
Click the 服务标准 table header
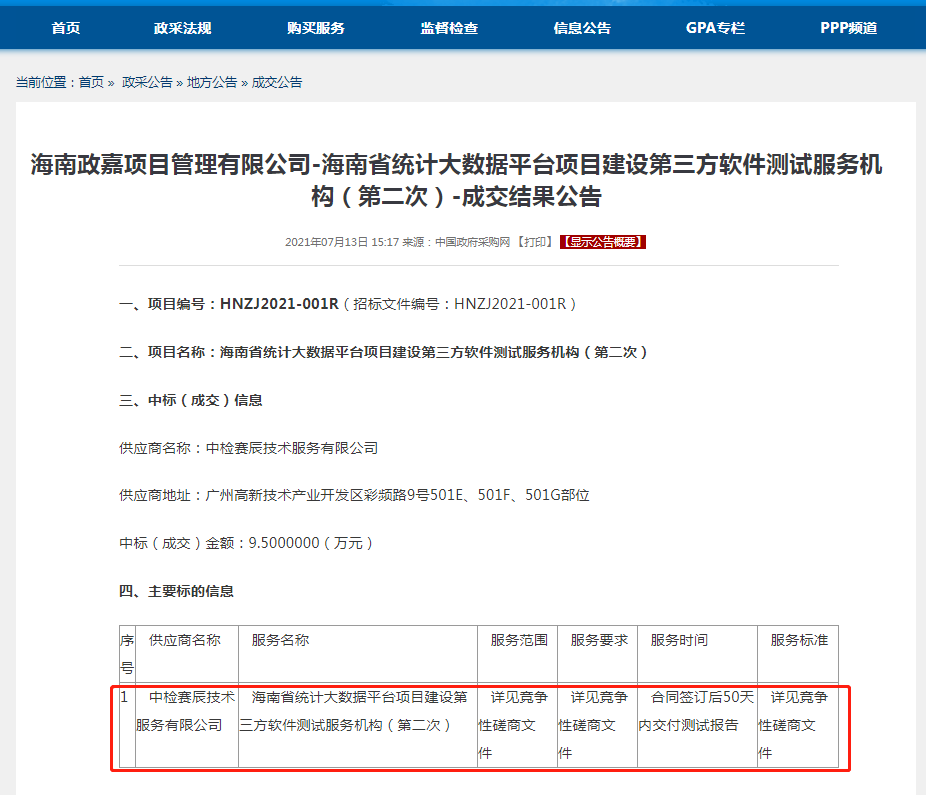tap(798, 654)
